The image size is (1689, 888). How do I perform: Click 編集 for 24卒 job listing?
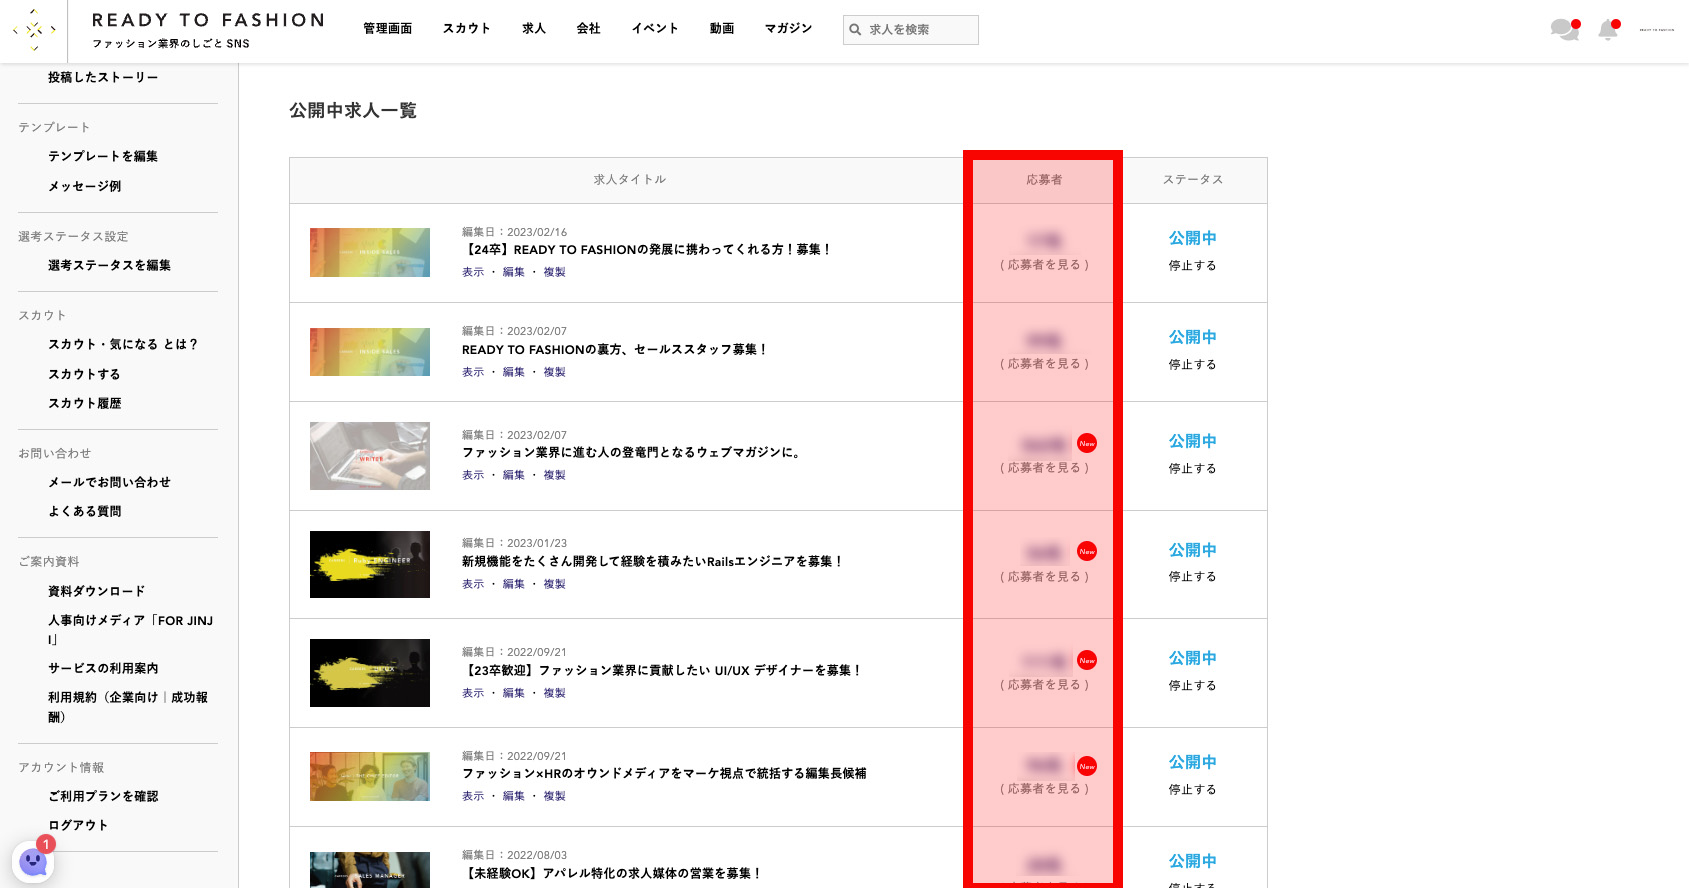pyautogui.click(x=514, y=272)
